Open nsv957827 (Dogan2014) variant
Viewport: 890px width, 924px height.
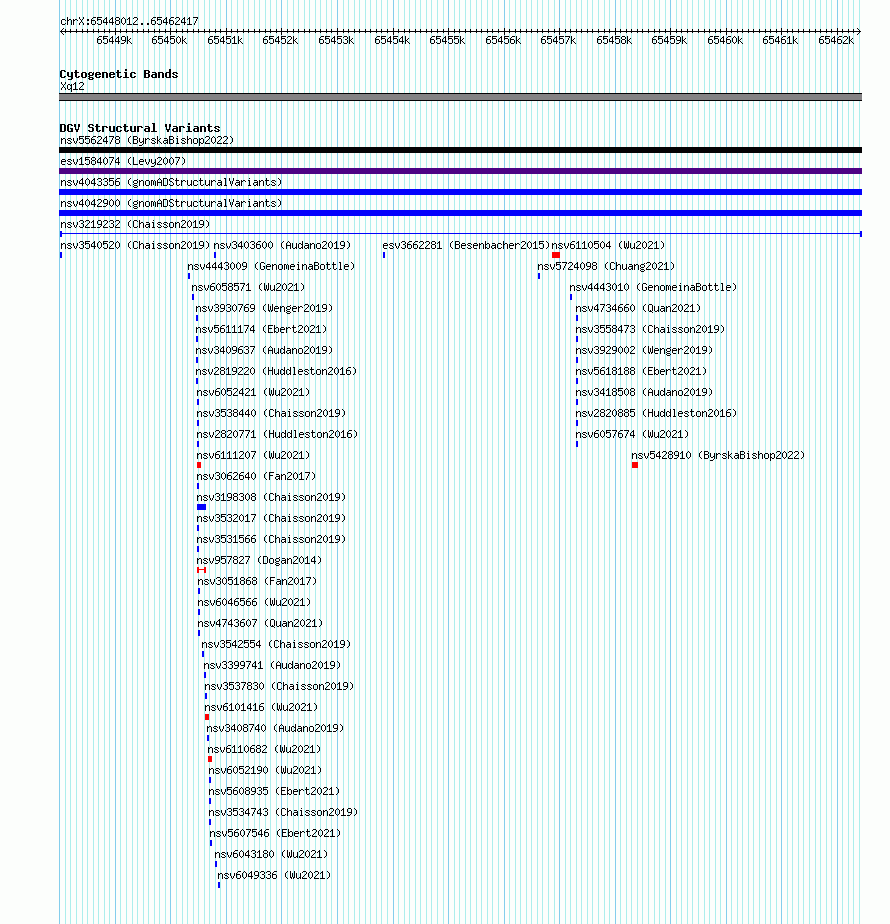coord(259,560)
